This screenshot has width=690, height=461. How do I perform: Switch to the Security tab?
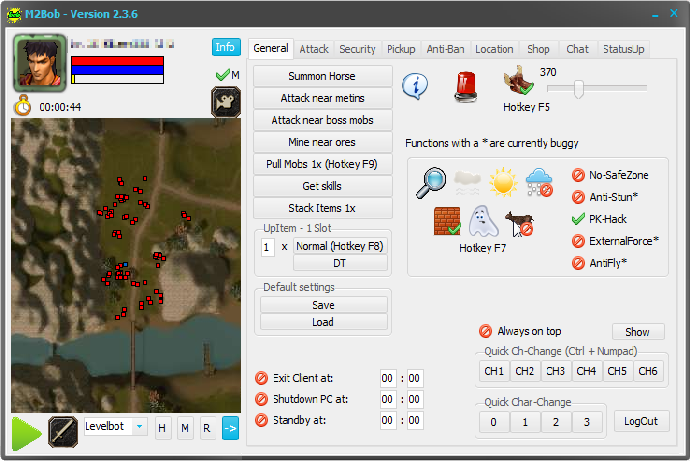(357, 49)
